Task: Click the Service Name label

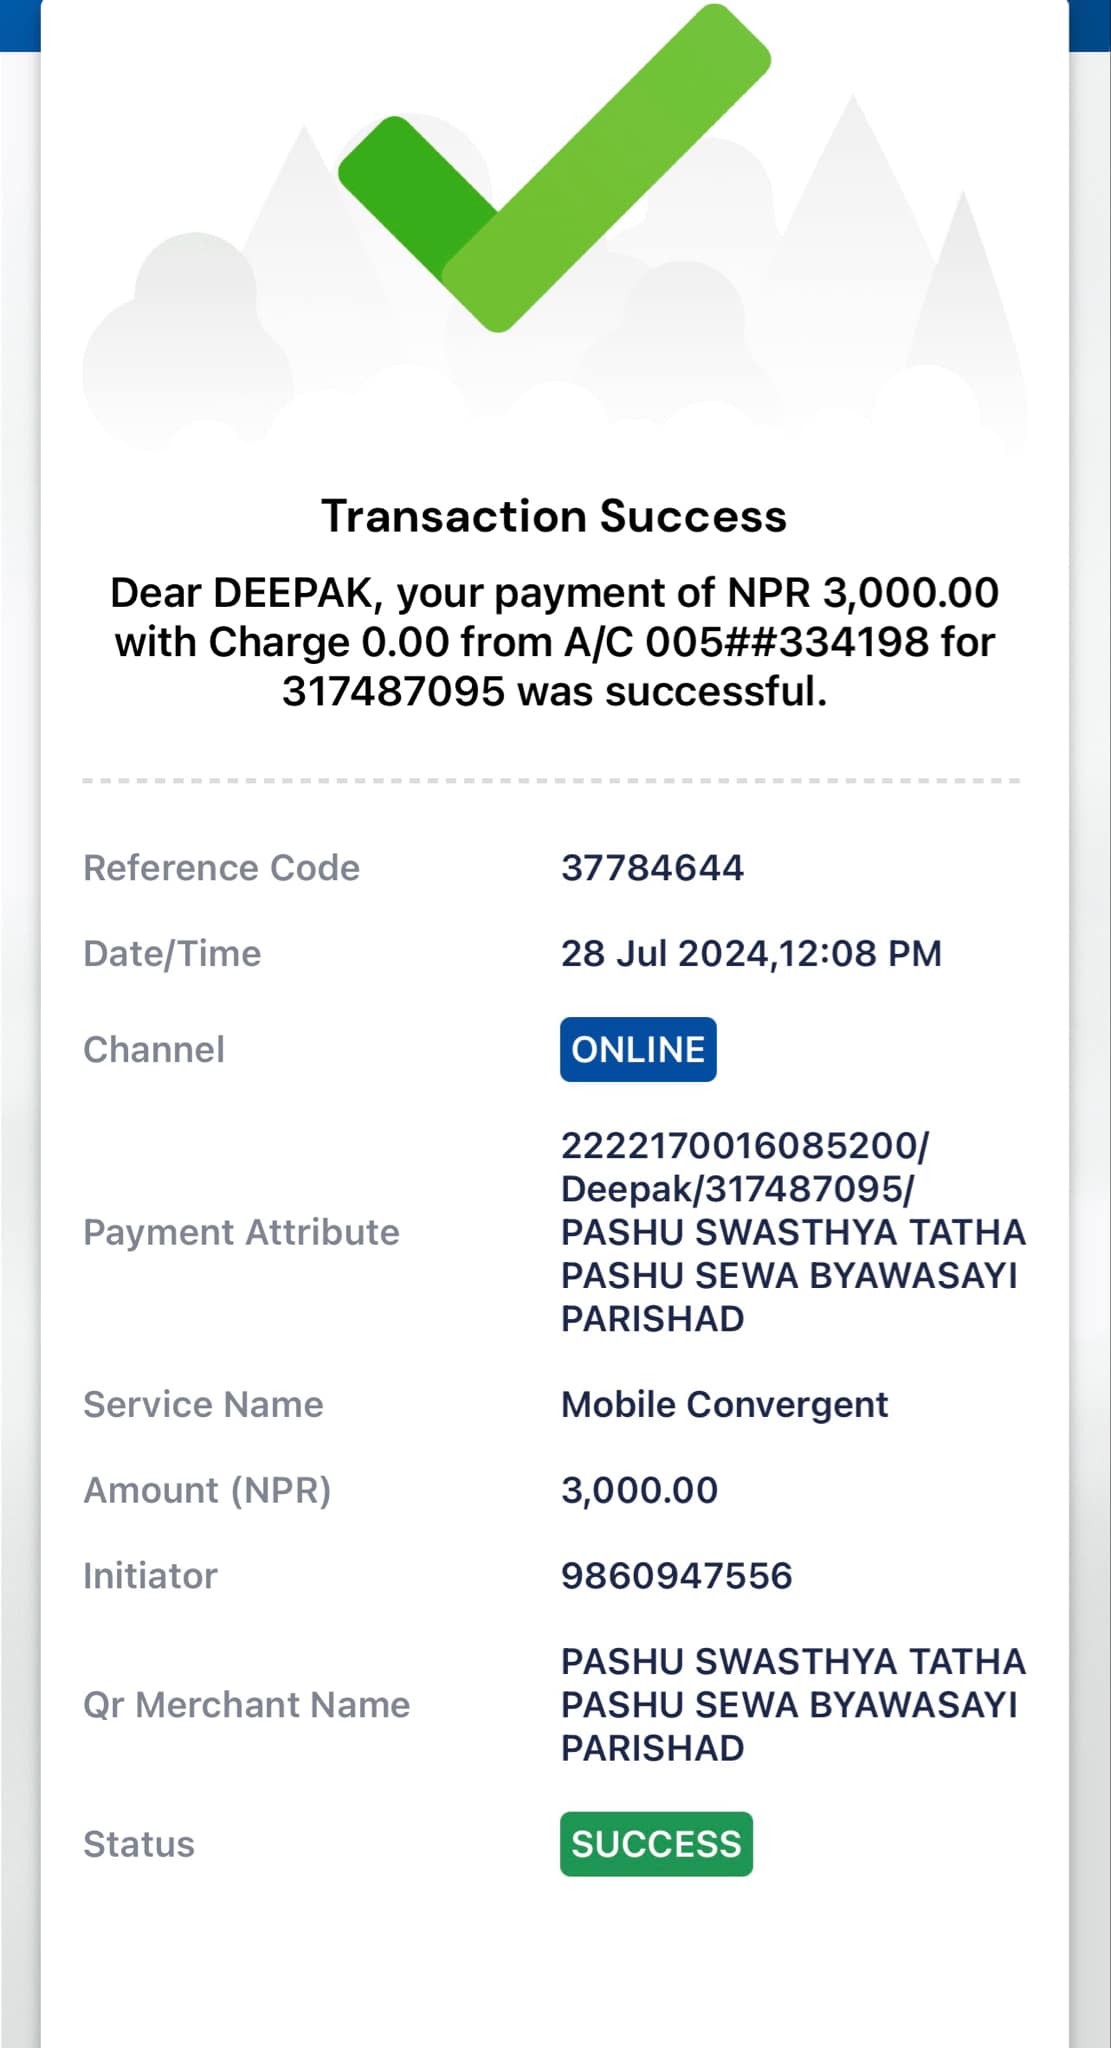Action: (x=203, y=1405)
